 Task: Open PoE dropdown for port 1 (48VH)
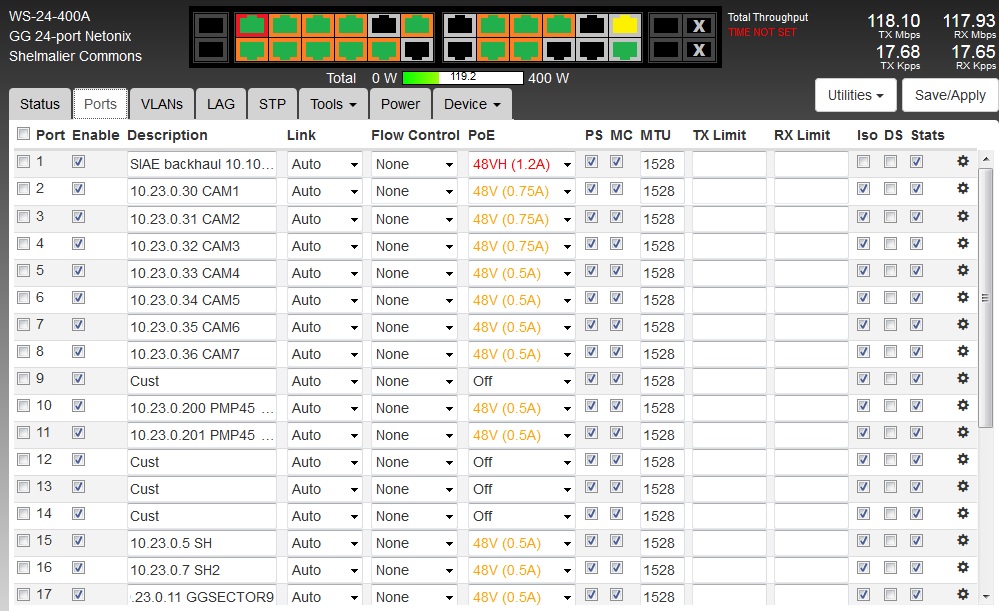522,164
